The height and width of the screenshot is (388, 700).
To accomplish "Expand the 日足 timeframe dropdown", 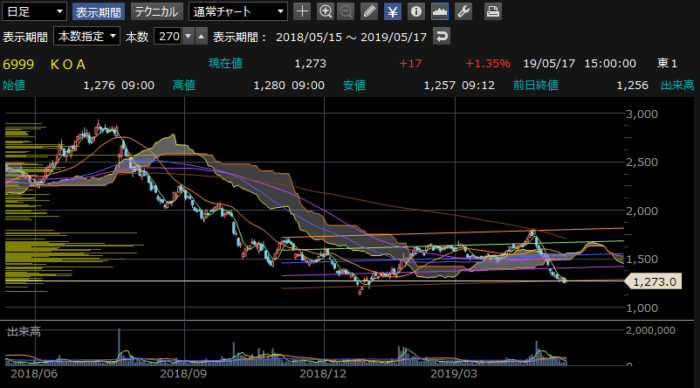I will click(x=34, y=12).
